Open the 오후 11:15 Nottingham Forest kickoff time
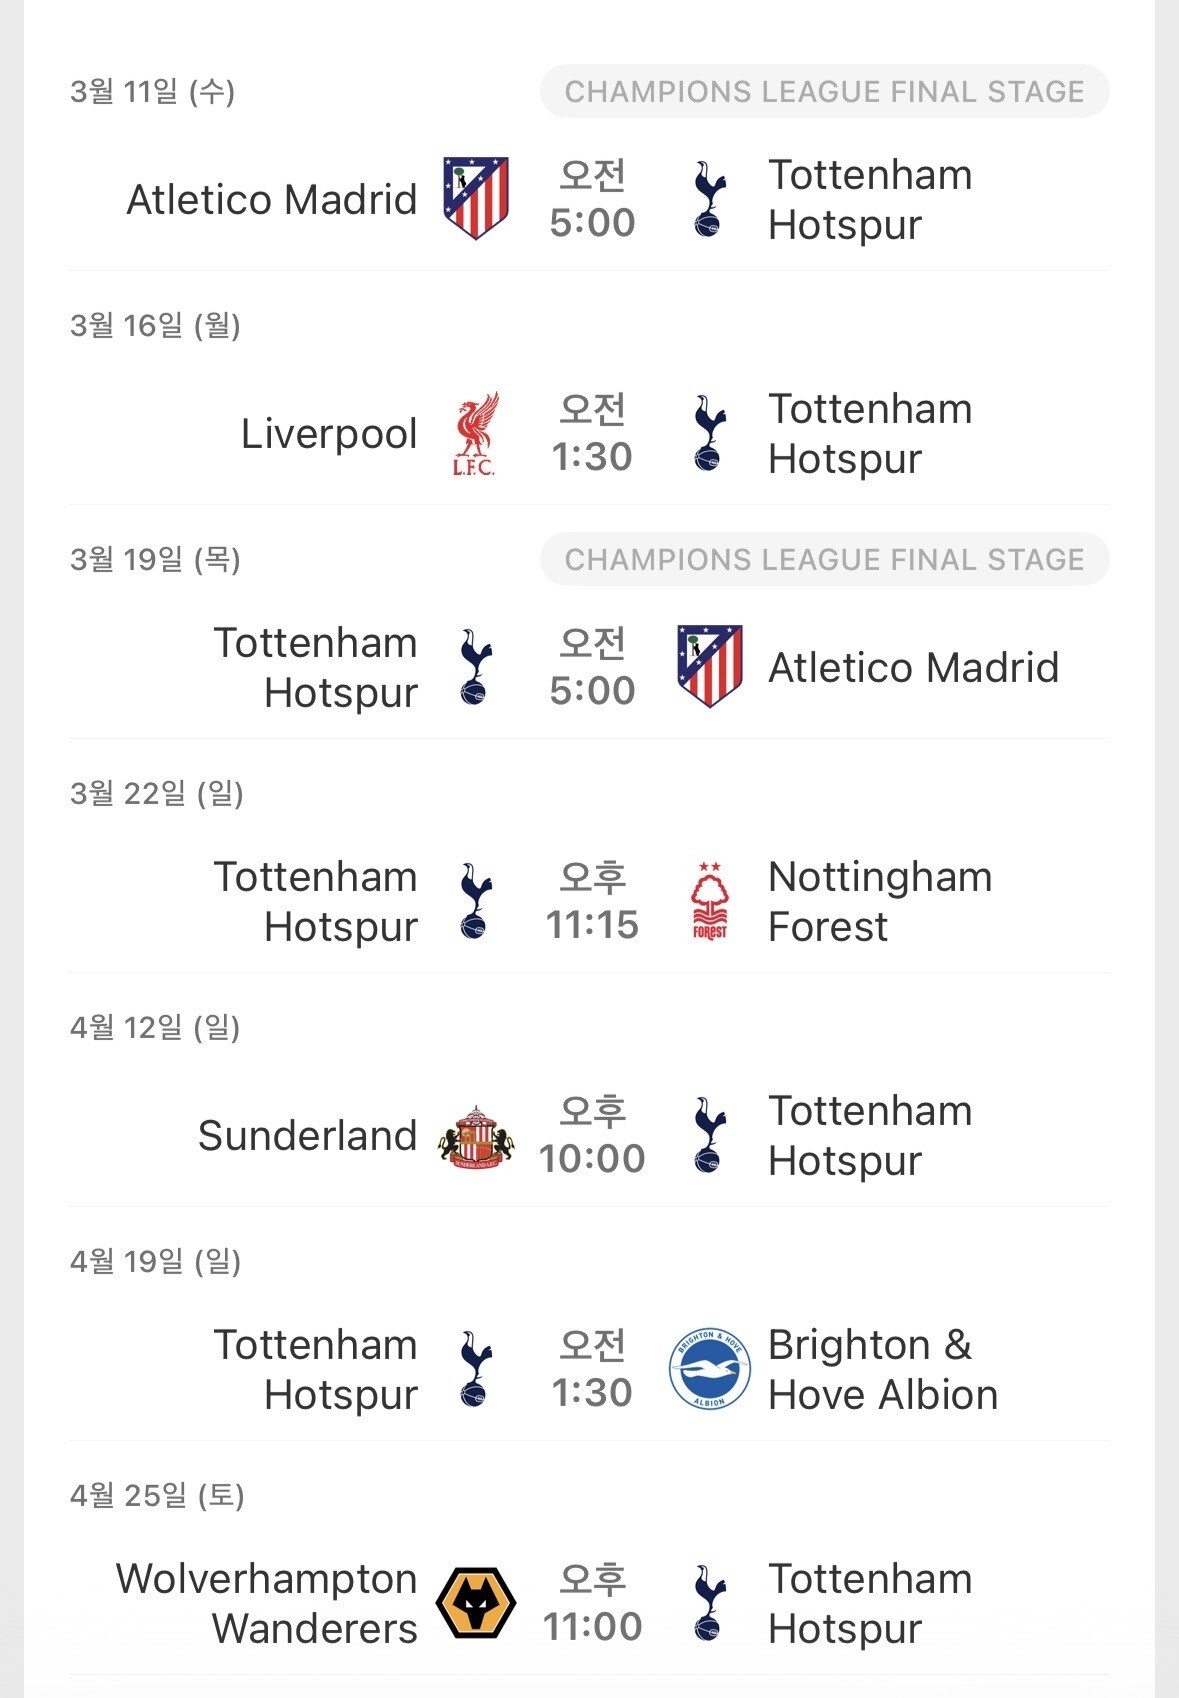Screen dimensions: 1179x1698 tap(592, 901)
